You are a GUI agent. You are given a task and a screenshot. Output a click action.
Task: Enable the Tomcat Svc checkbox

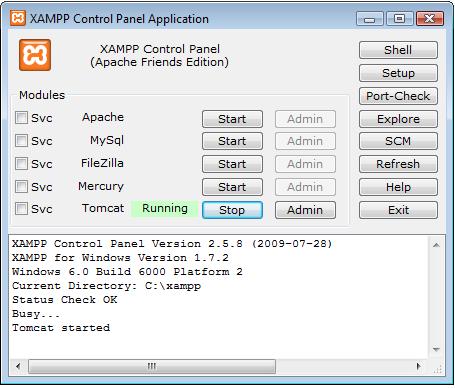click(21, 209)
